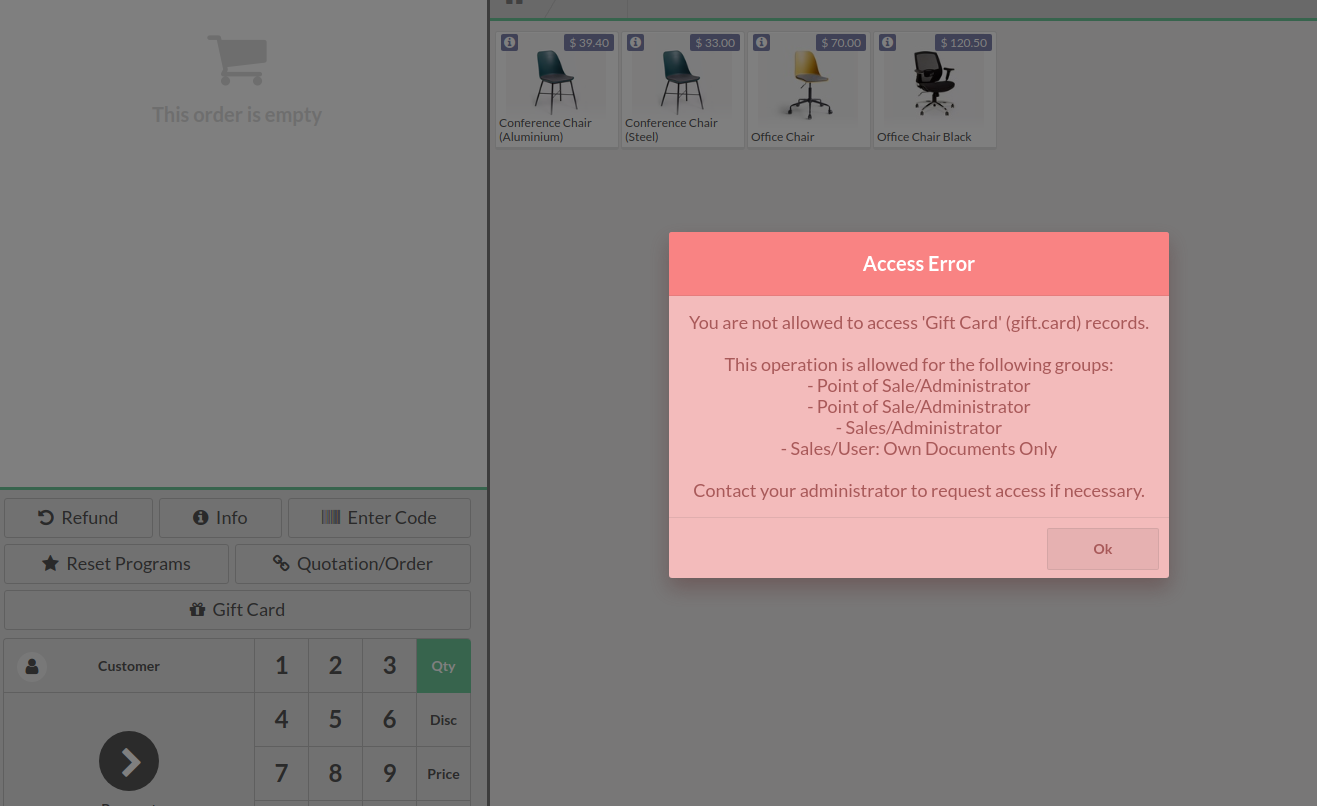The width and height of the screenshot is (1317, 806).
Task: Click 'Sales/User: Own Documents Only' line
Action: (x=919, y=449)
